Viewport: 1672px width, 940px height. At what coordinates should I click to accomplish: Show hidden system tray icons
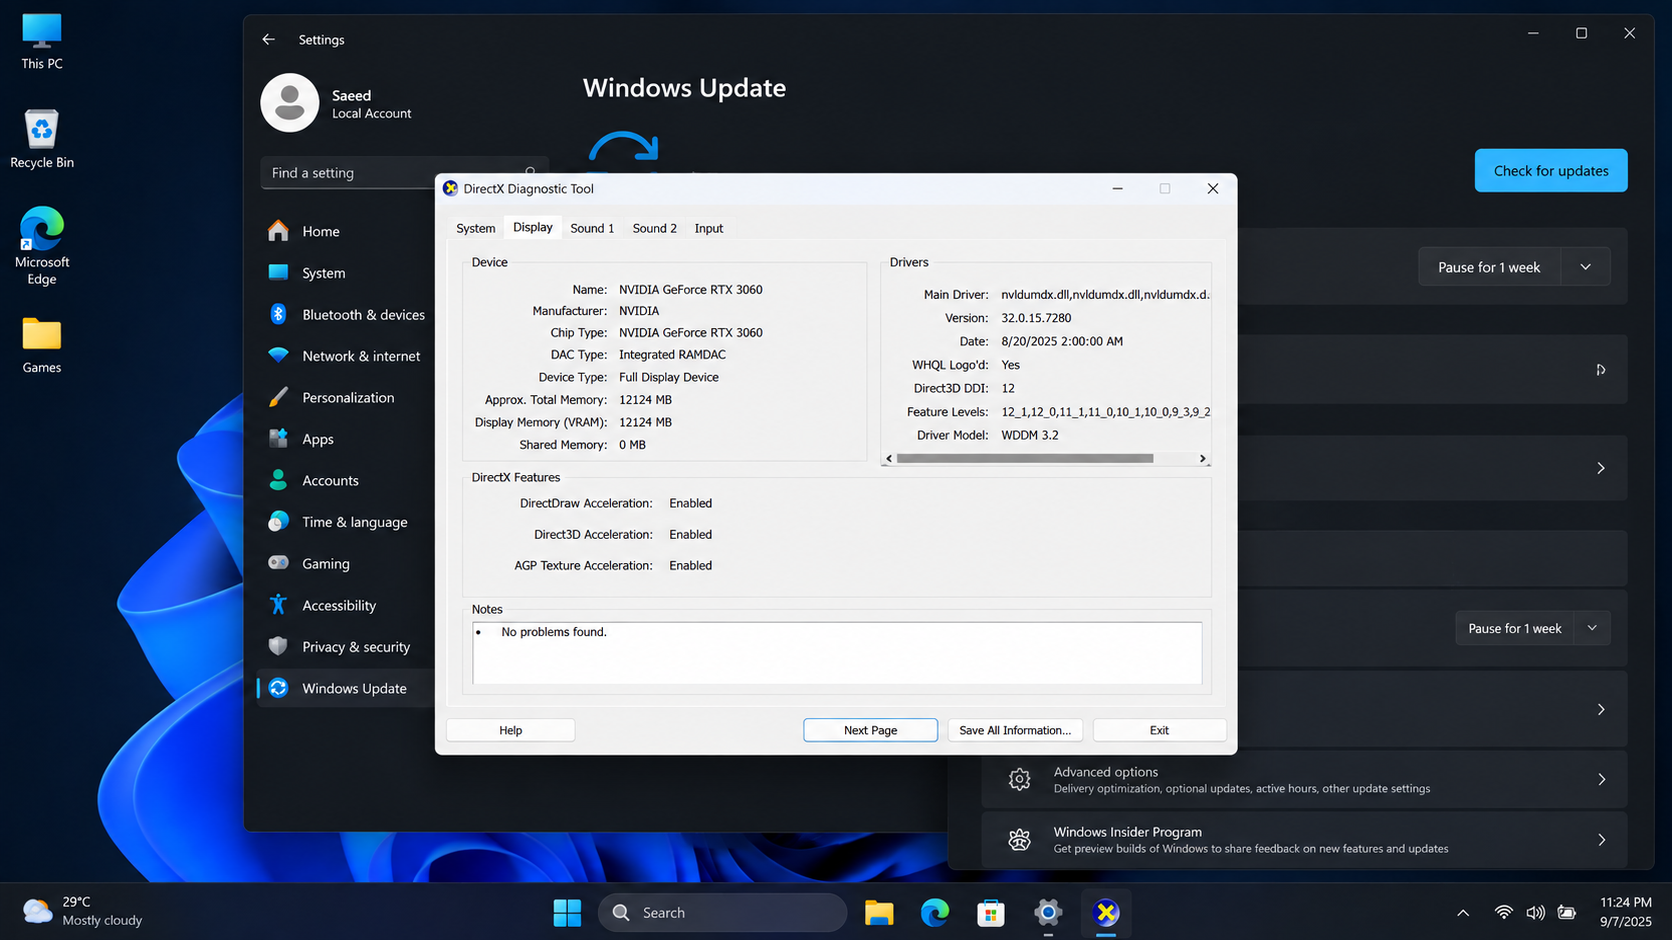coord(1463,912)
